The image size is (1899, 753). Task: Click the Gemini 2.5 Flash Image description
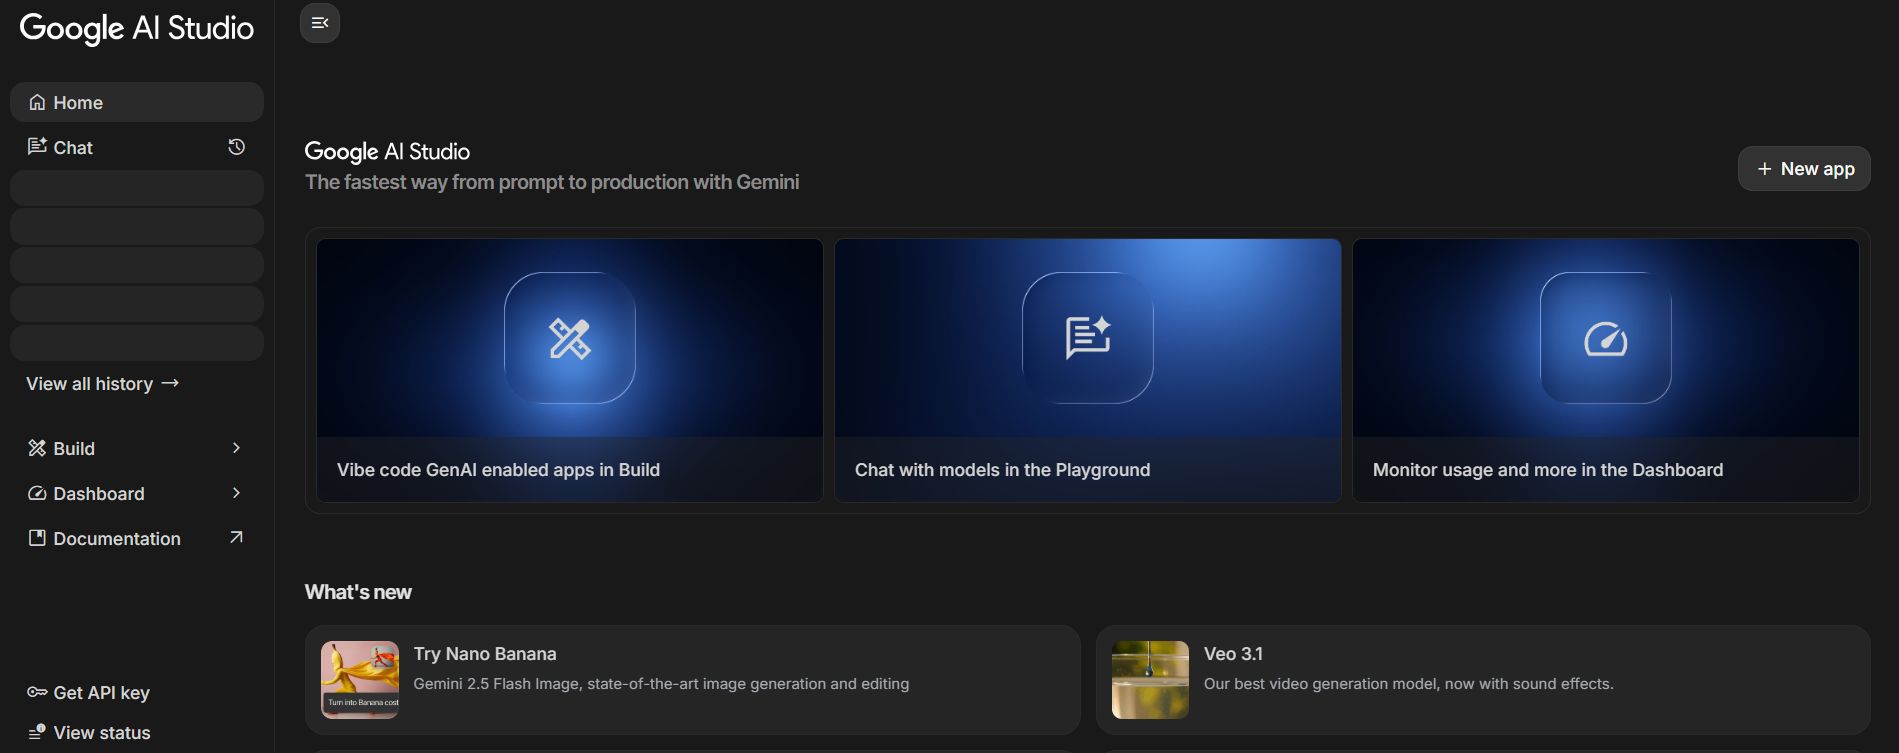[x=661, y=684]
